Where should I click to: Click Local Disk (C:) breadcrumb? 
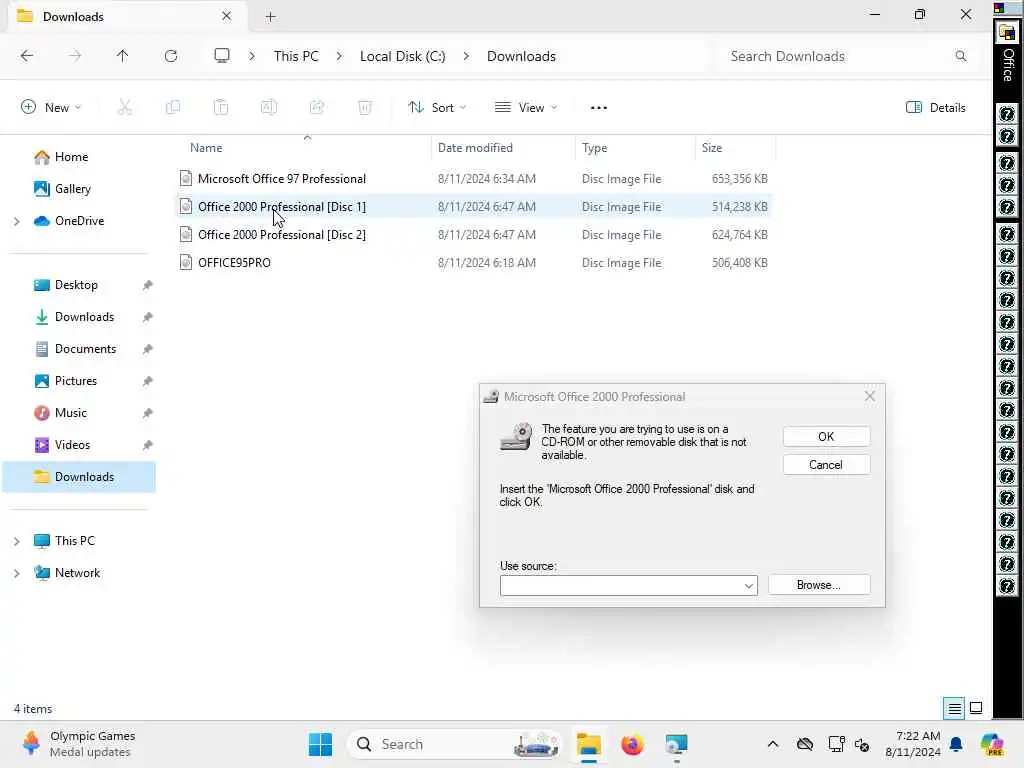pyautogui.click(x=402, y=56)
